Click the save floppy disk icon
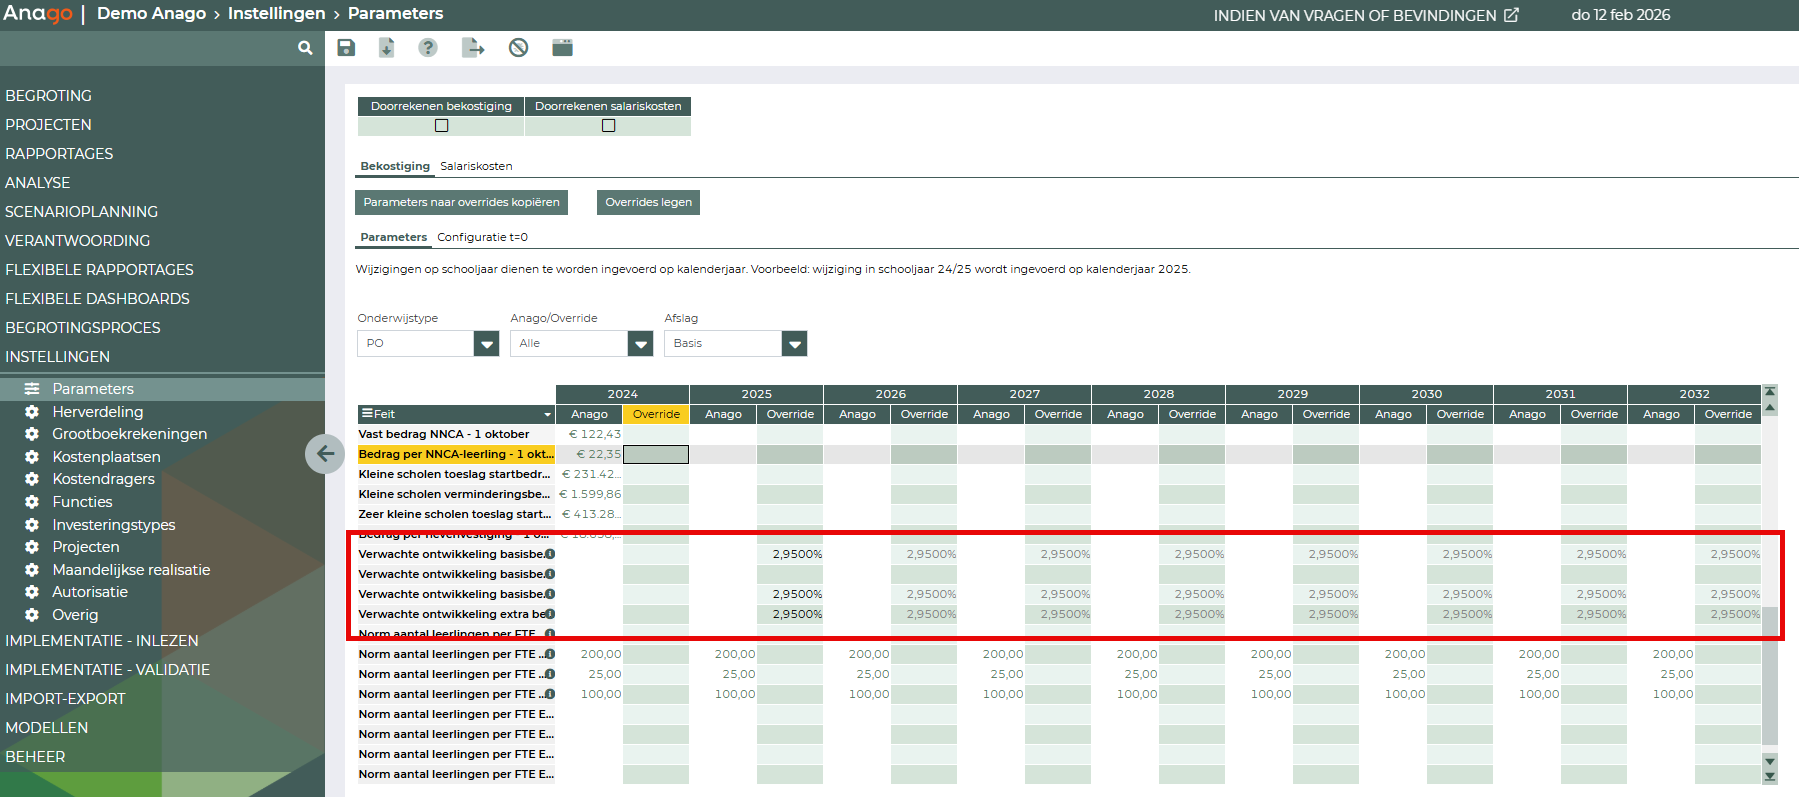Image resolution: width=1799 pixels, height=797 pixels. click(x=346, y=48)
